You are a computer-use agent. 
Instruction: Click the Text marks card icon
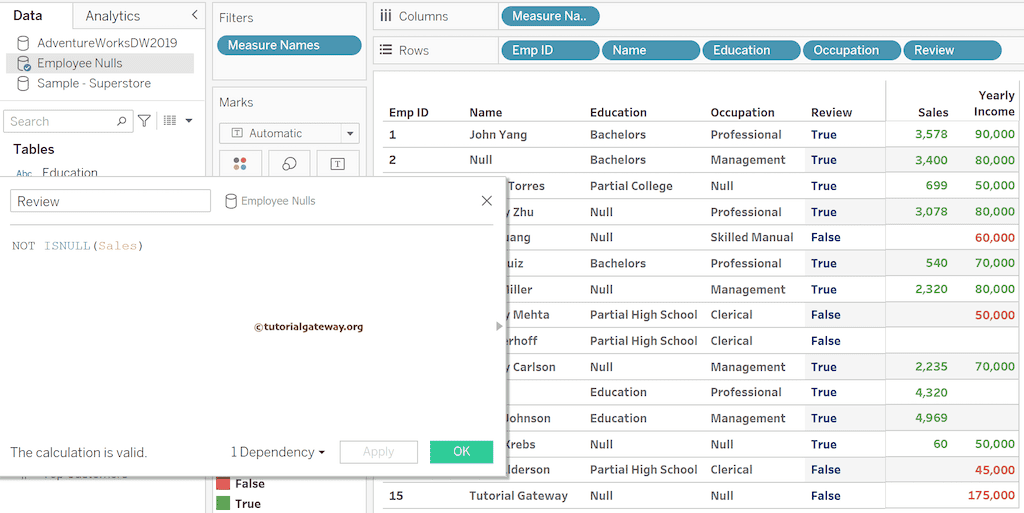[337, 164]
